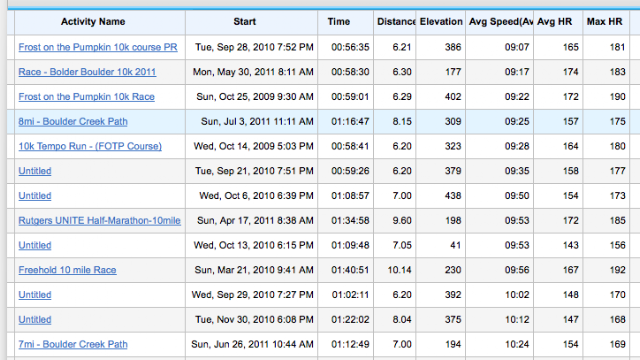
Task: Sort by Max HR column header
Action: point(604,22)
